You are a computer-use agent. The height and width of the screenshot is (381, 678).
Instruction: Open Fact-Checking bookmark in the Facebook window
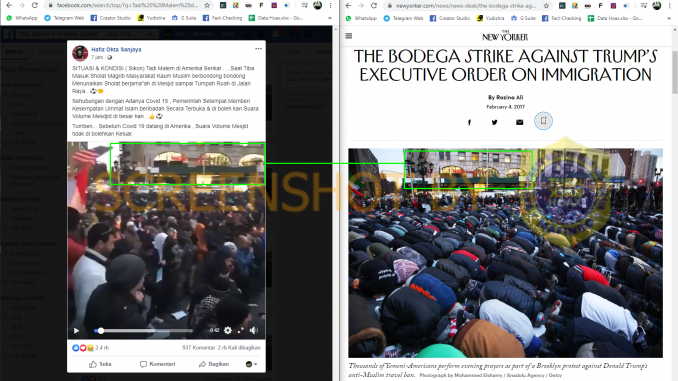223,18
